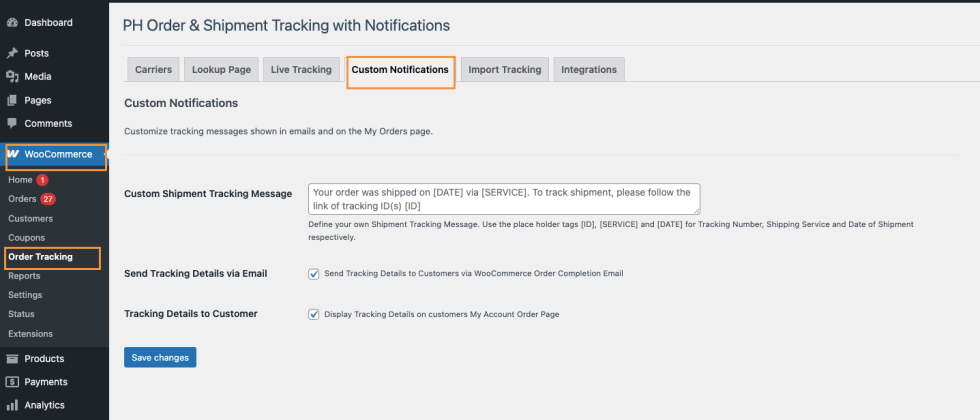Viewport: 980px width, 420px height.
Task: Click the Products box icon
Action: [x=12, y=358]
